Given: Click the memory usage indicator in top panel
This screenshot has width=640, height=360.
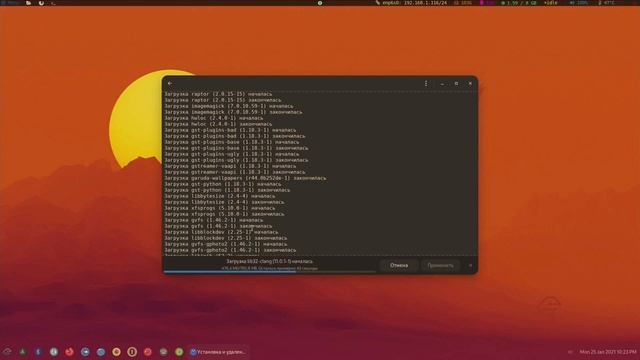Looking at the screenshot, I should point(519,2).
